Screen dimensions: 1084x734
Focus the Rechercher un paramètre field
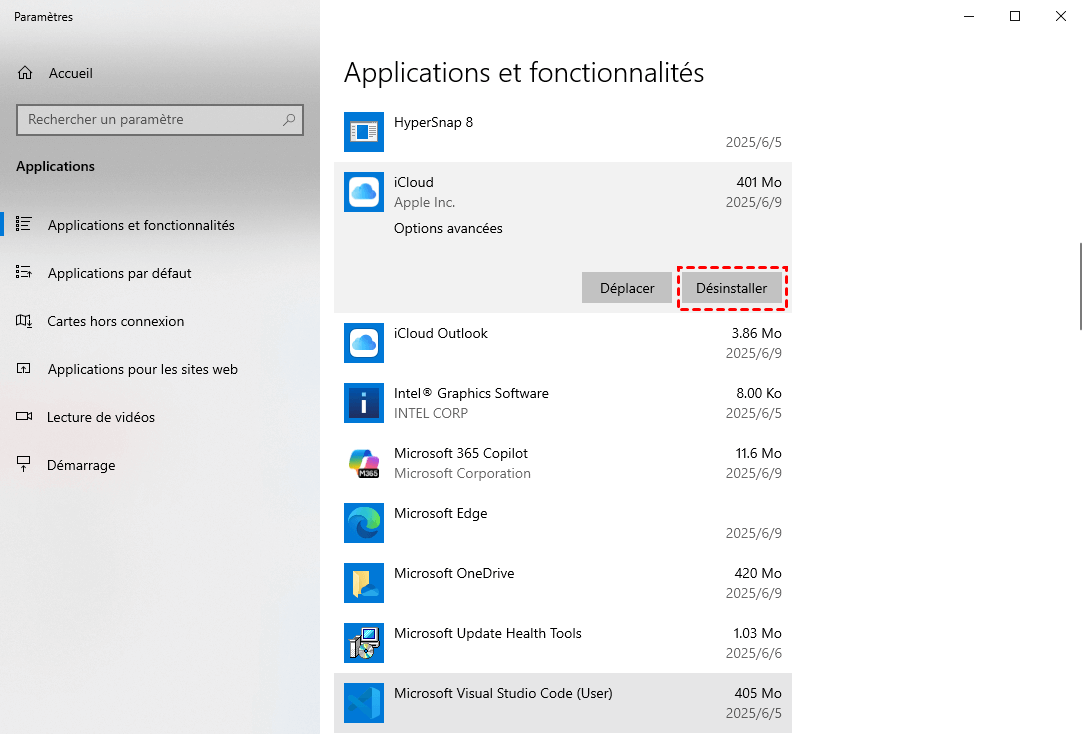point(150,120)
